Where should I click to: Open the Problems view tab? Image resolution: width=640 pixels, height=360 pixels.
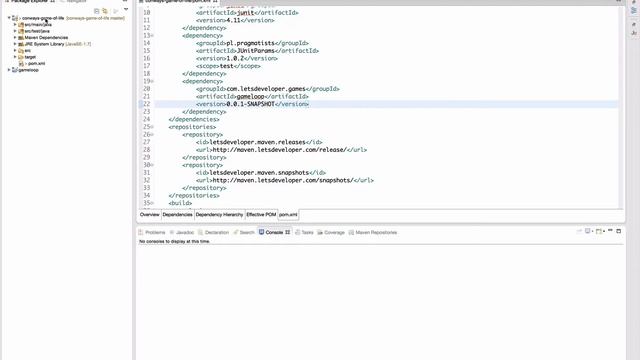click(152, 232)
